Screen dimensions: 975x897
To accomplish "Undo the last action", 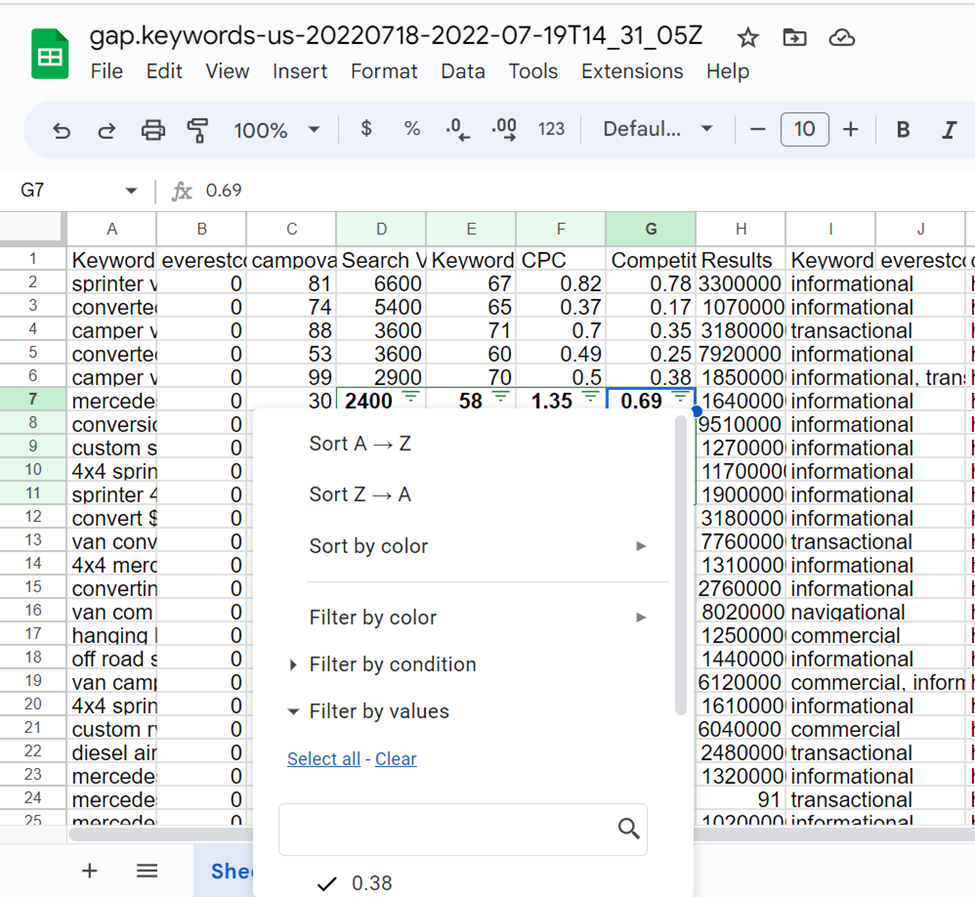I will pos(61,129).
